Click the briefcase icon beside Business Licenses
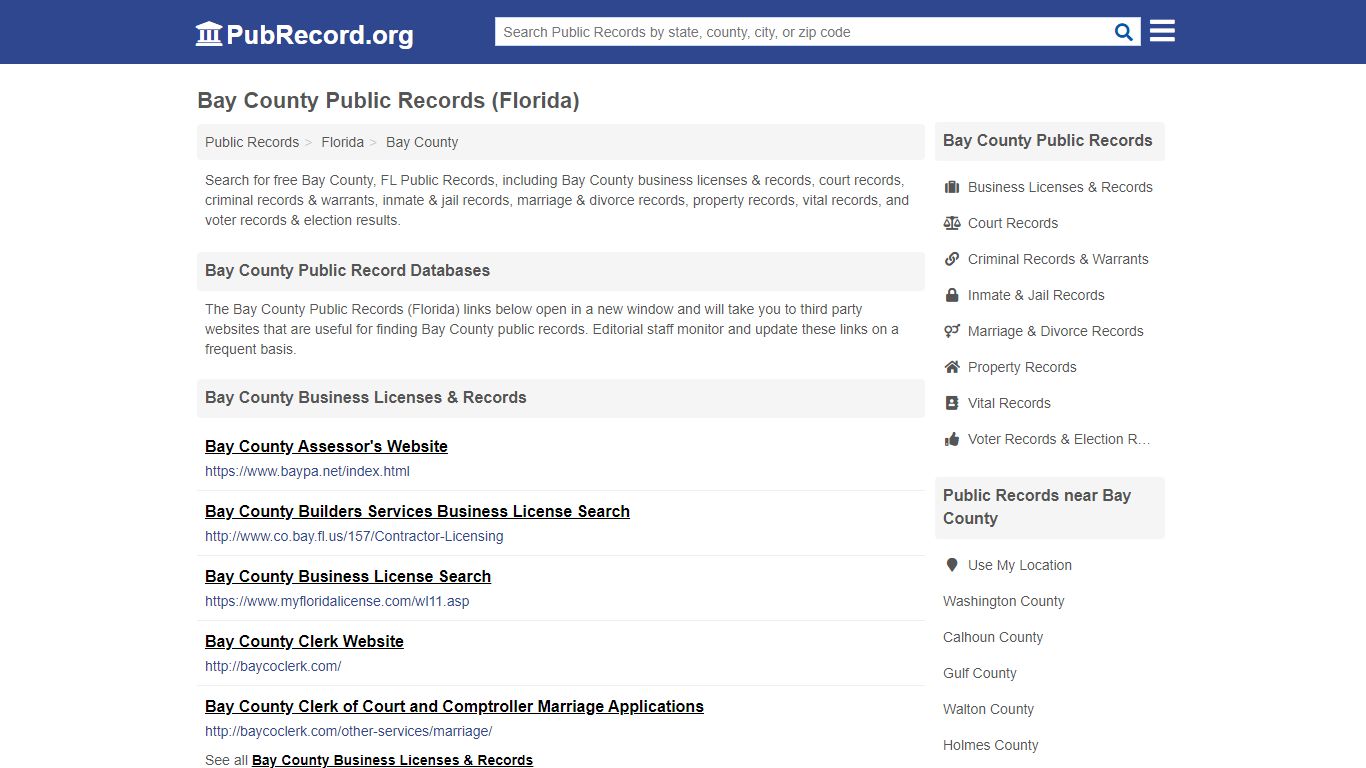 coord(952,187)
